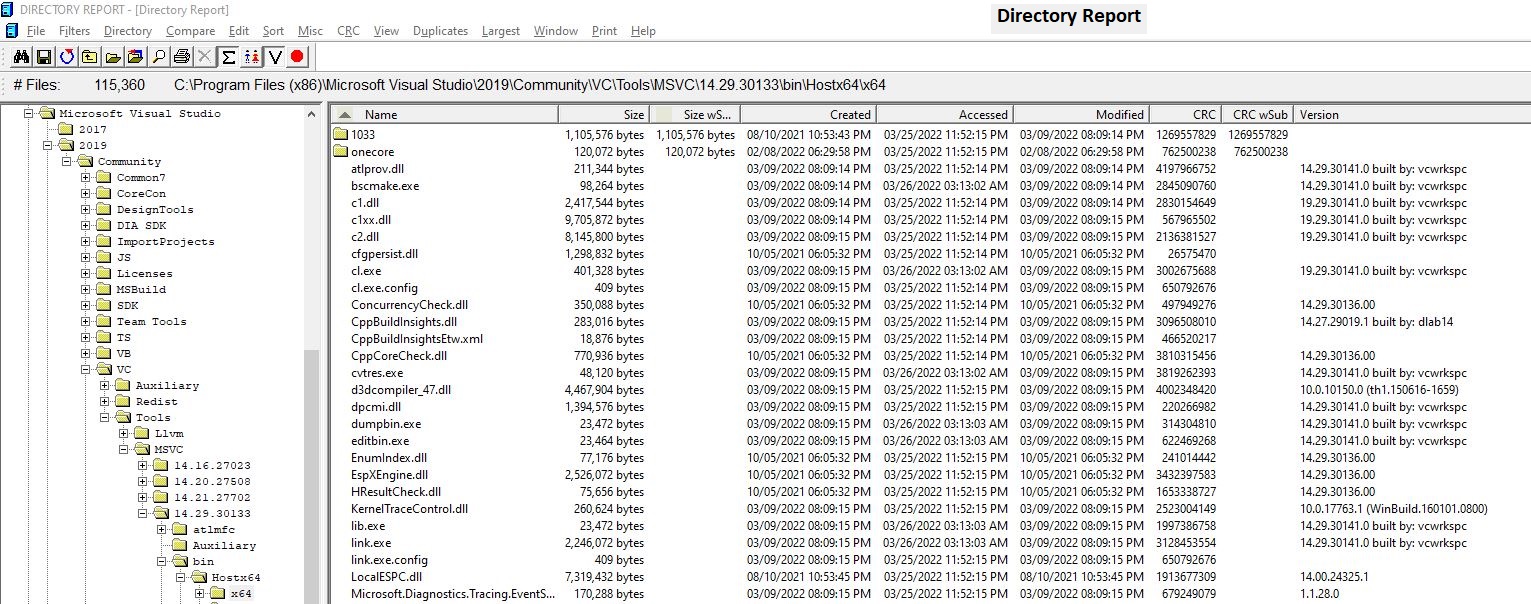Screen dimensions: 1531x604
Task: Select the KernelTraceControl.dll file row
Action: pos(930,509)
